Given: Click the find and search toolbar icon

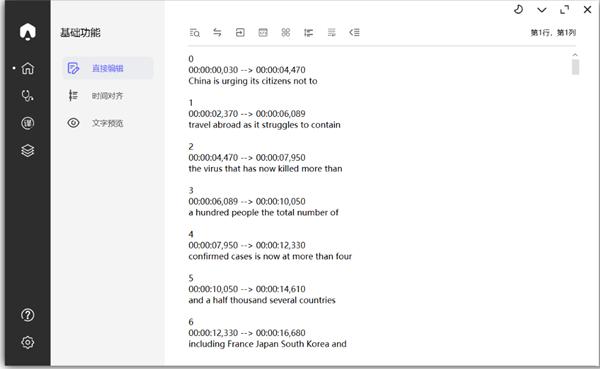Looking at the screenshot, I should 194,33.
